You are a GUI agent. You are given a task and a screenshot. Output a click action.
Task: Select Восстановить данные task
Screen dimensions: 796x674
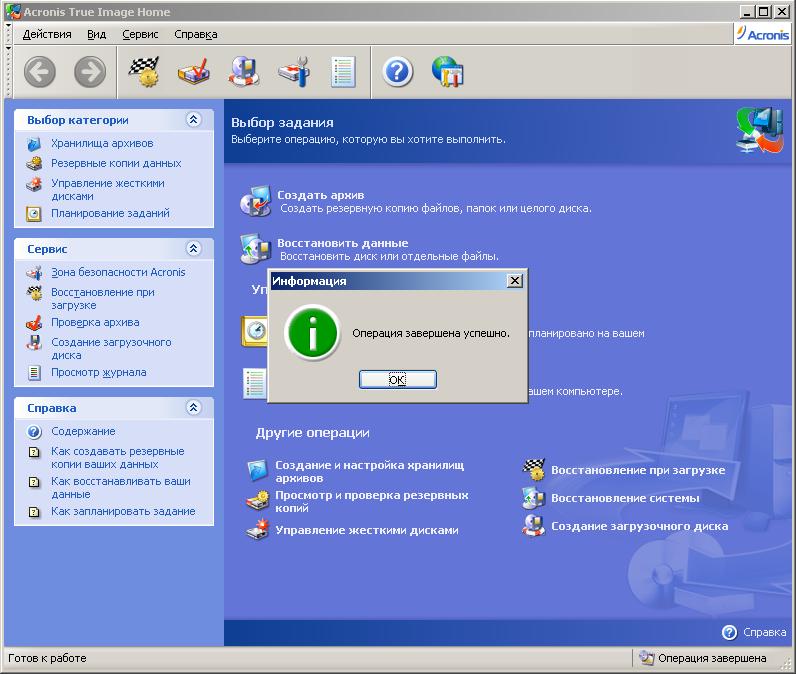click(x=343, y=243)
